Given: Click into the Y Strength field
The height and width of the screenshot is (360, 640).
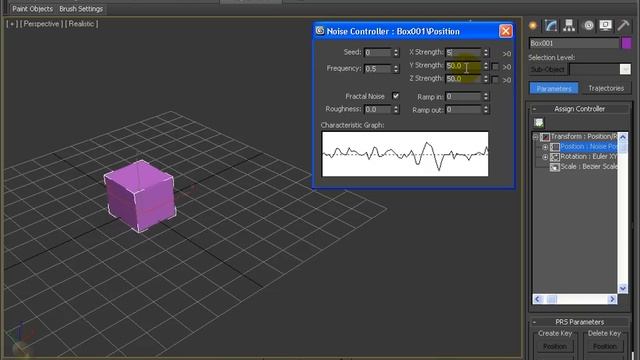Looking at the screenshot, I should pyautogui.click(x=464, y=66).
